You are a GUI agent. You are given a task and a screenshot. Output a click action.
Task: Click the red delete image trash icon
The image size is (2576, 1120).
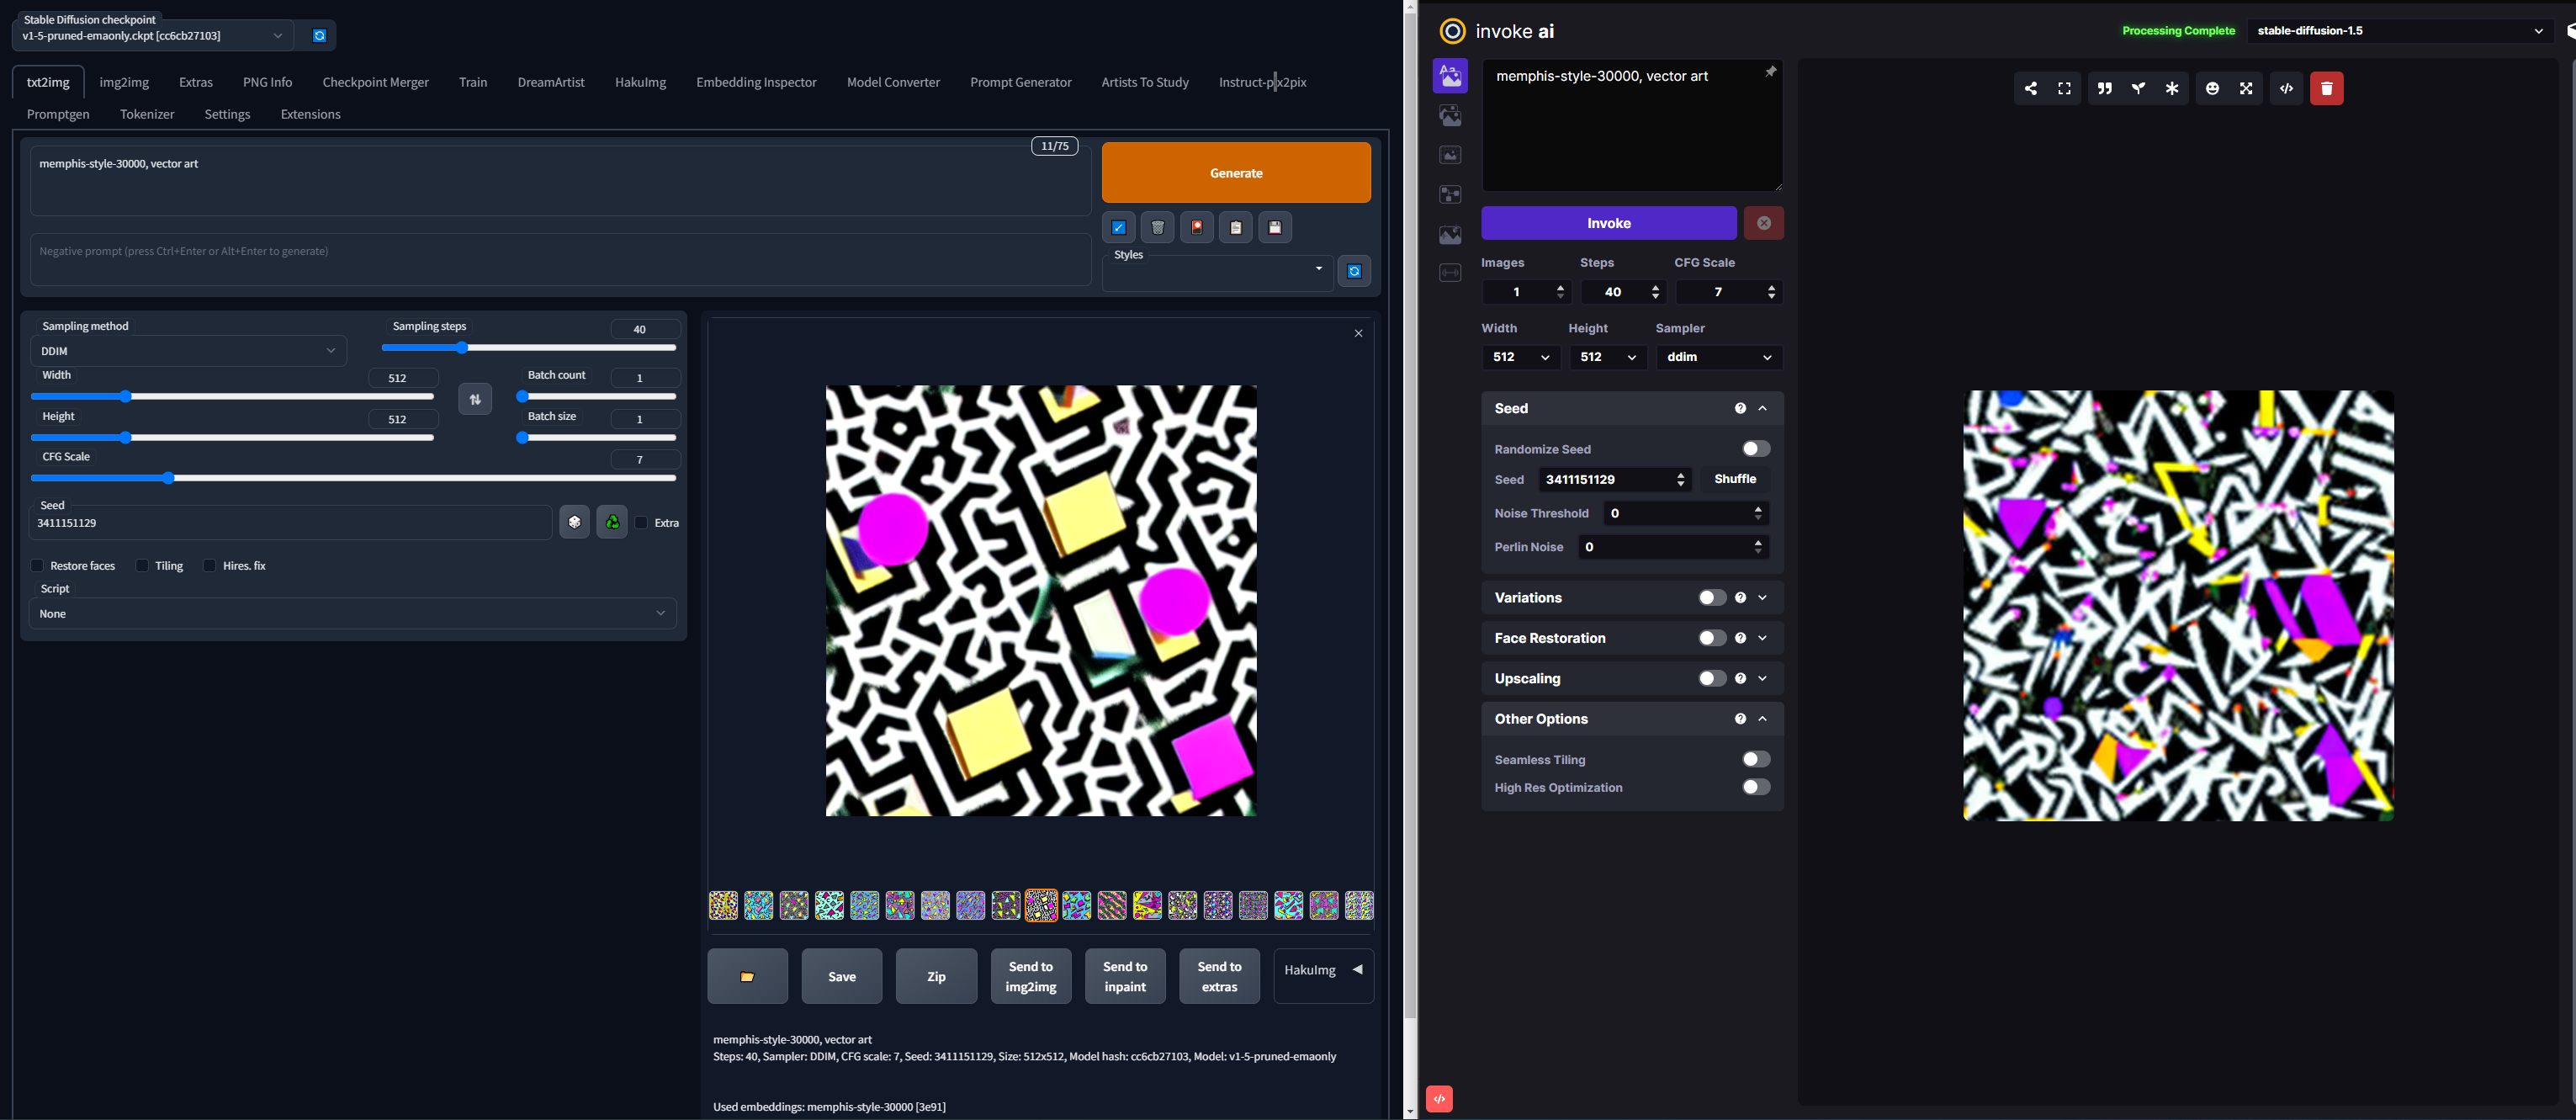2326,88
